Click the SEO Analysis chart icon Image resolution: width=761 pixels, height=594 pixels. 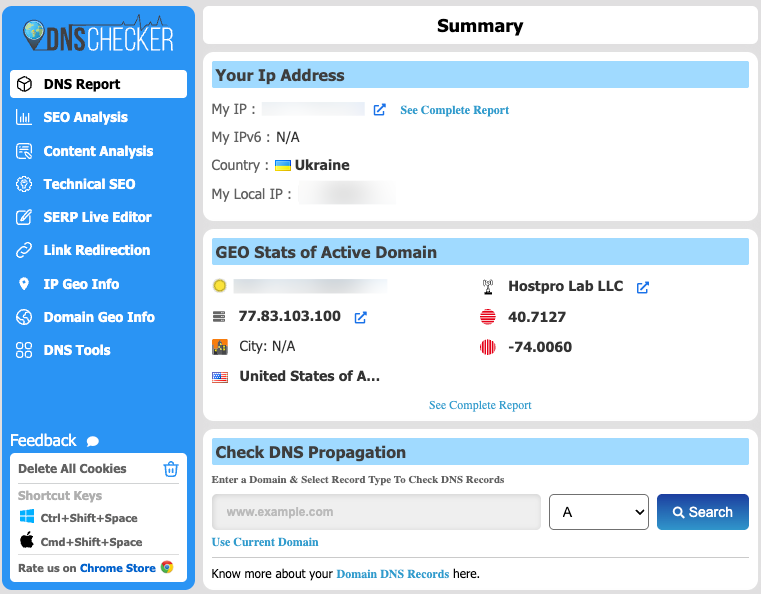click(24, 117)
